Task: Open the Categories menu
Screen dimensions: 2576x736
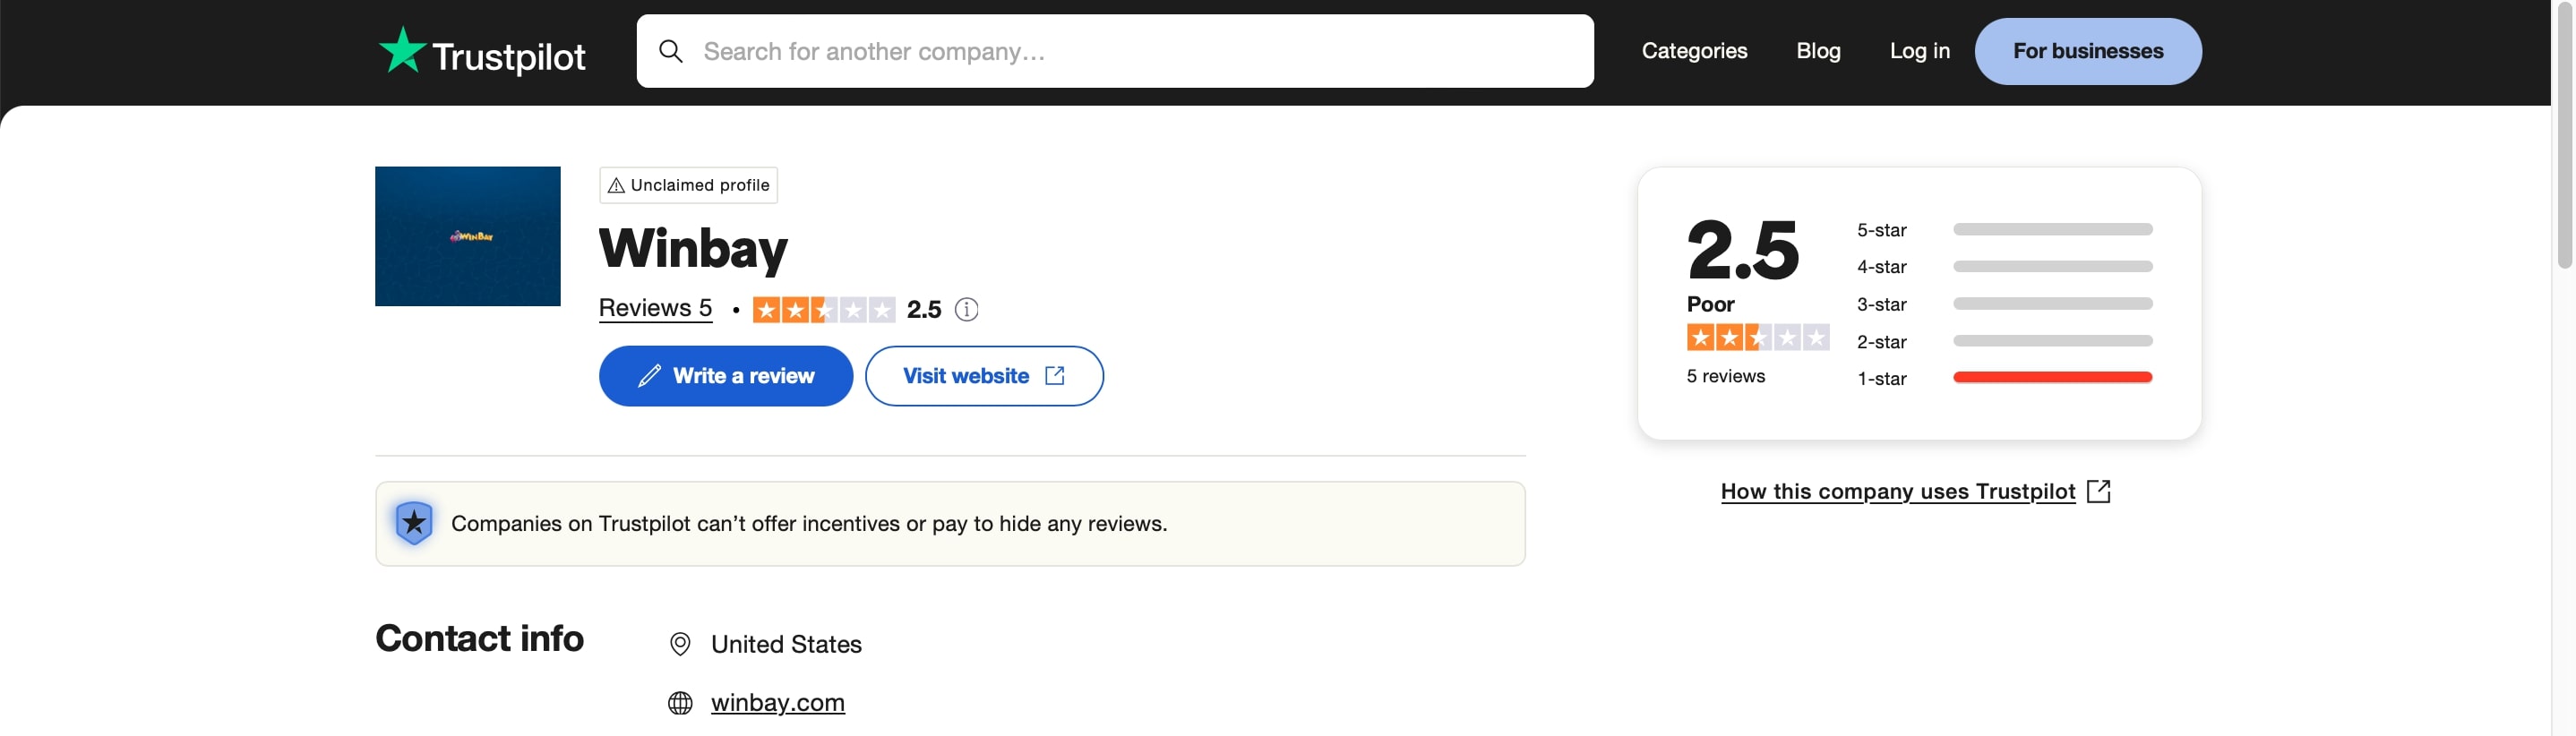Action: pyautogui.click(x=1694, y=51)
